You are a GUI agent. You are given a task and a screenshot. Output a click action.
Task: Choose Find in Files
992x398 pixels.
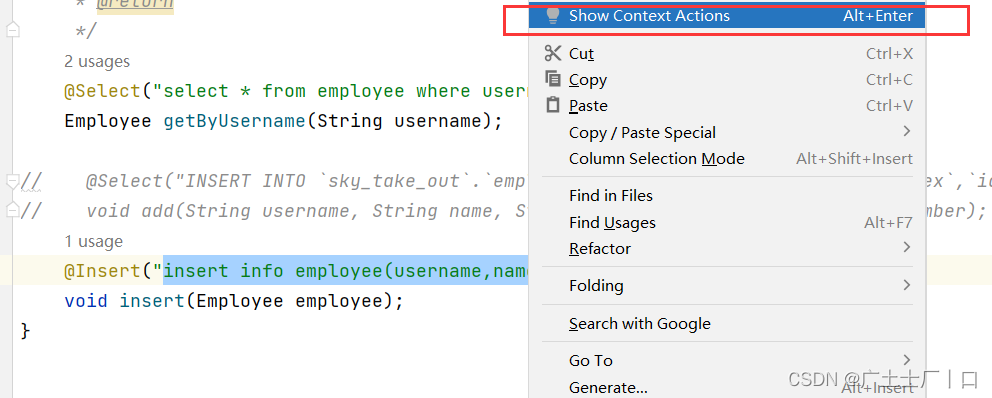click(x=727, y=196)
